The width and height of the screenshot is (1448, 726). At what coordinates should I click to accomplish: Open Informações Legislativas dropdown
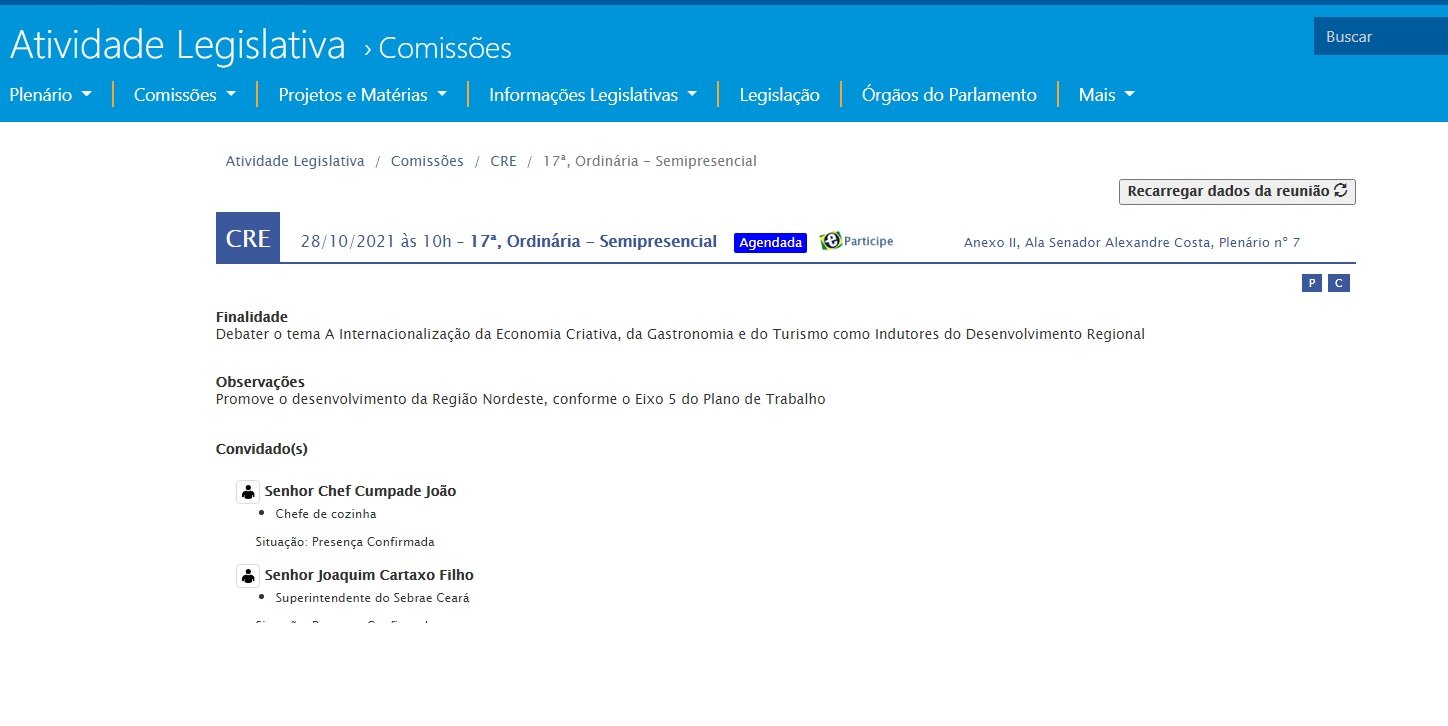[x=593, y=95]
